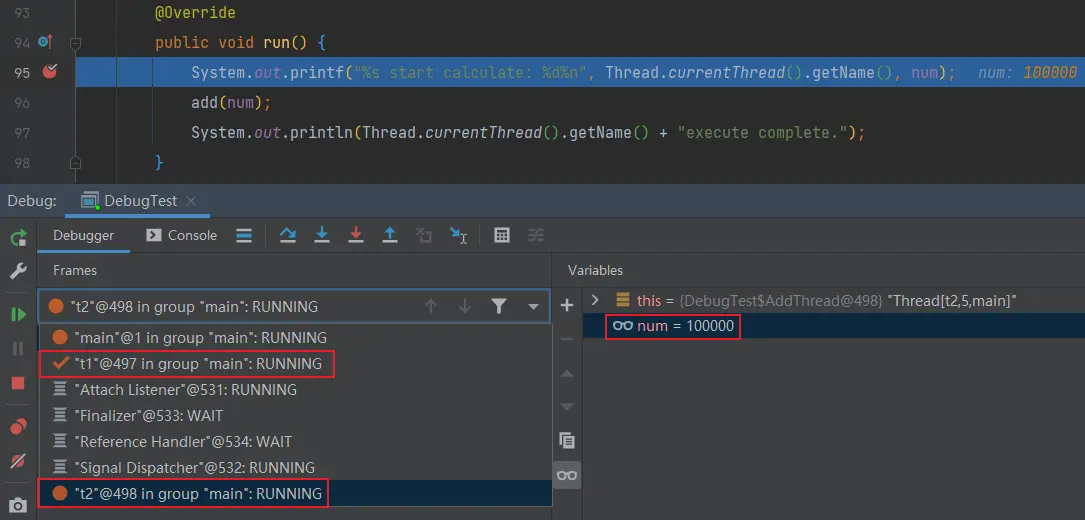Click @Override annotation on line 93
The height and width of the screenshot is (520, 1085).
[195, 13]
